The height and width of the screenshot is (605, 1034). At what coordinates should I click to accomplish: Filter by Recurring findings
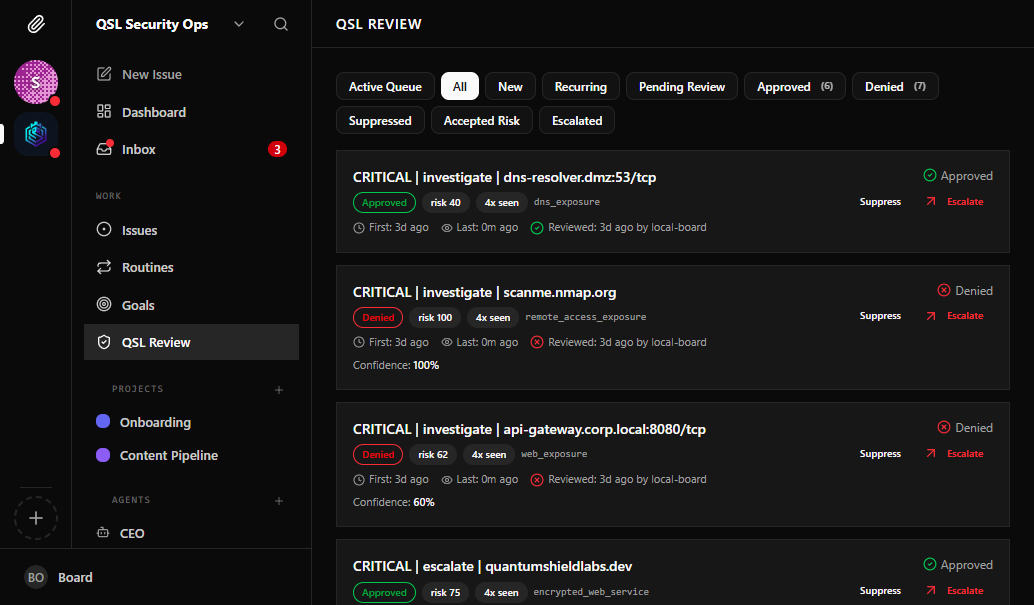580,86
